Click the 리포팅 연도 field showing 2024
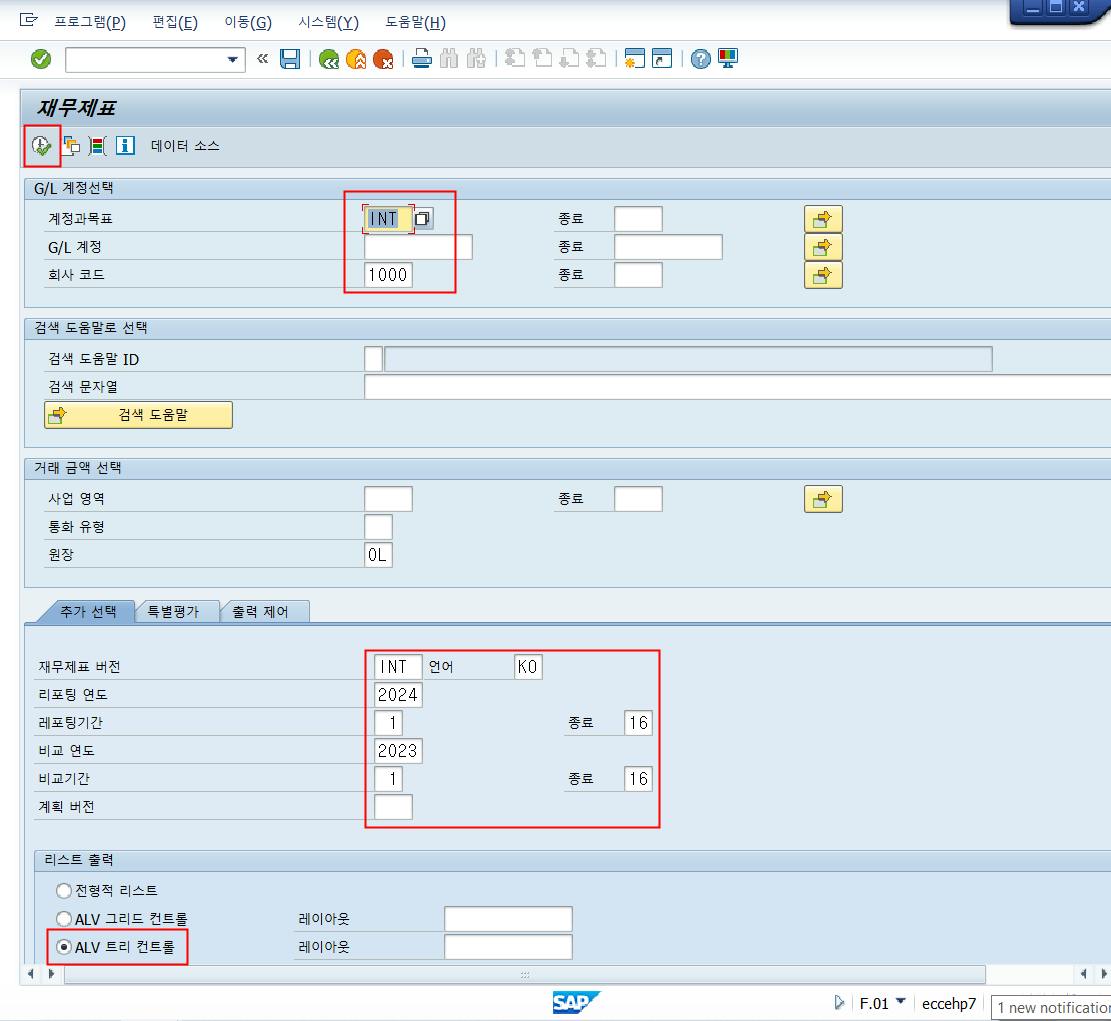1111x1021 pixels. point(398,694)
